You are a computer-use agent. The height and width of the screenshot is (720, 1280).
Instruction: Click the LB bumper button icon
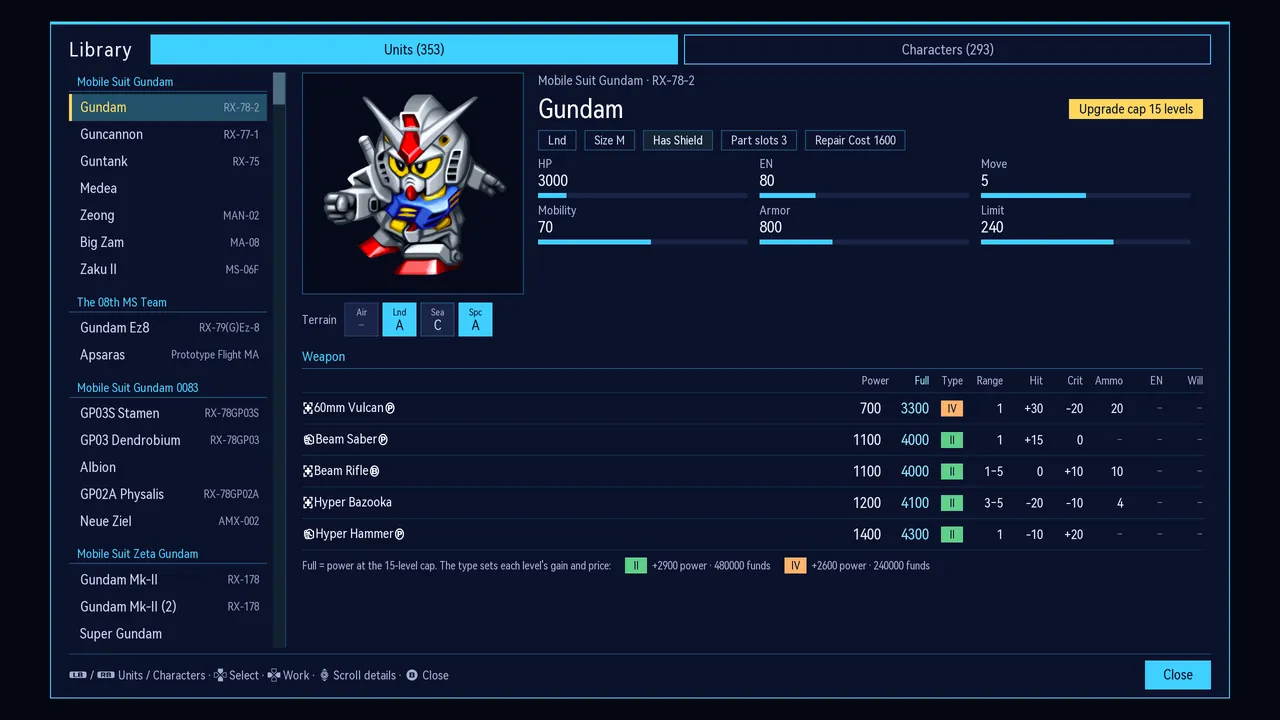(x=78, y=675)
